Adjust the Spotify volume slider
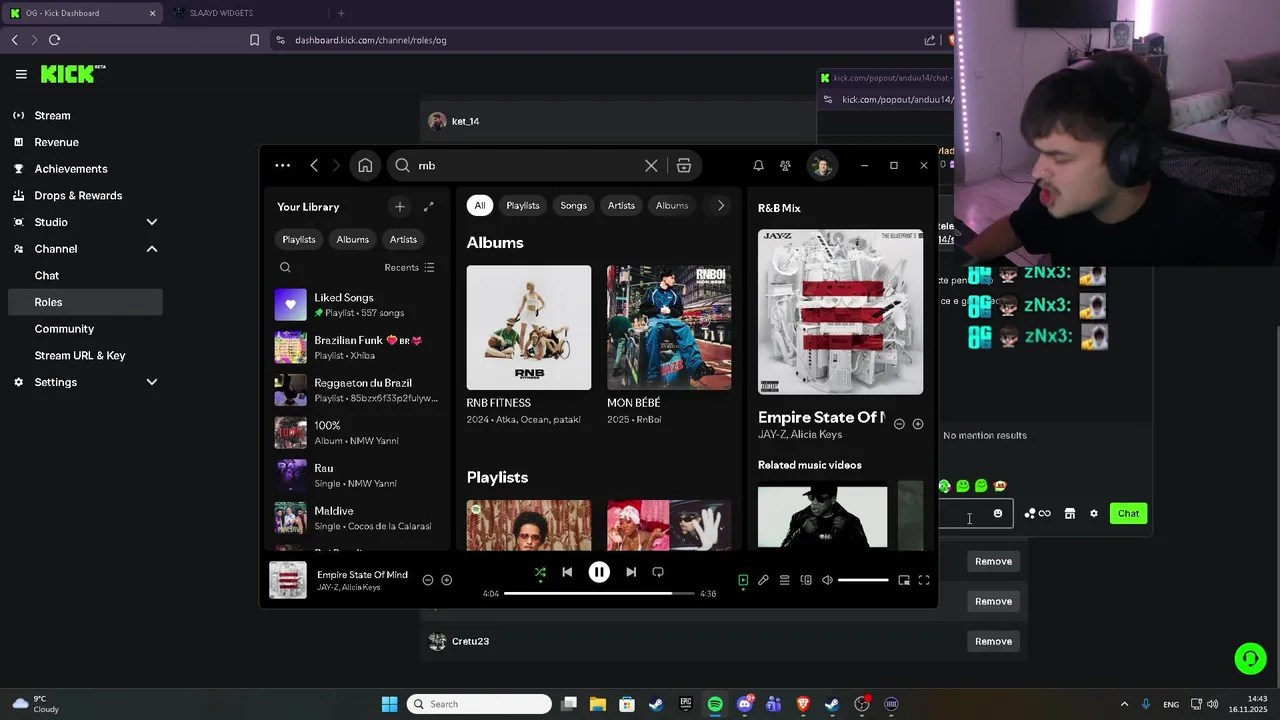This screenshot has width=1280, height=720. click(x=863, y=581)
